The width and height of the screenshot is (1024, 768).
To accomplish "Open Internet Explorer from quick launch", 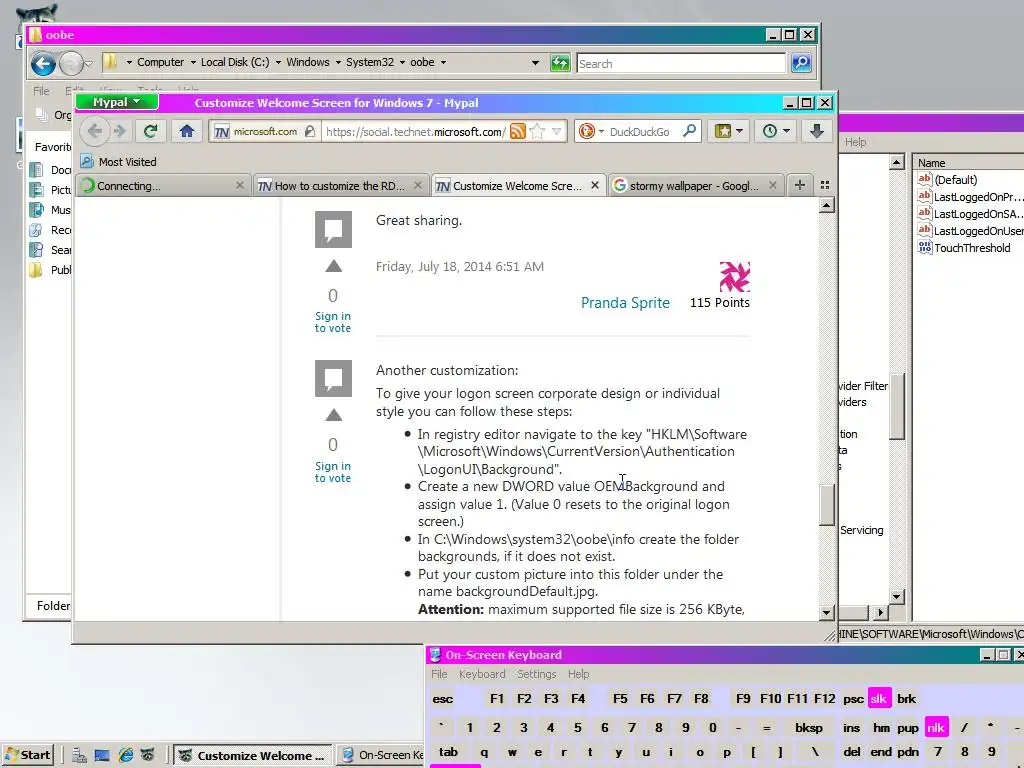I will pyautogui.click(x=125, y=756).
